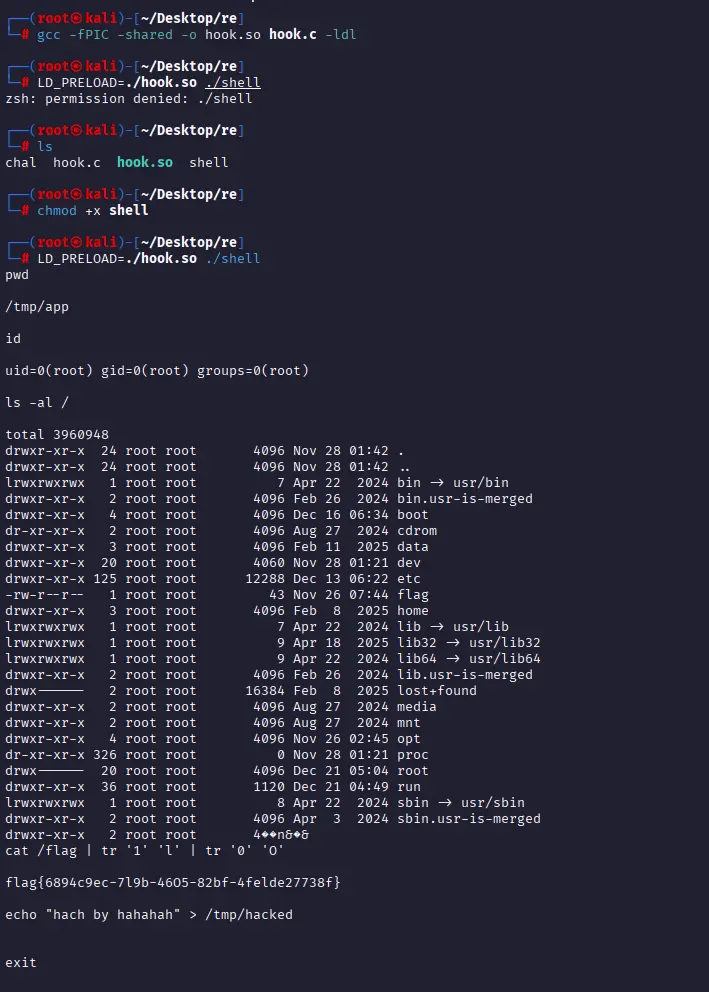Click "chal" in the ls file listing

pos(21,162)
